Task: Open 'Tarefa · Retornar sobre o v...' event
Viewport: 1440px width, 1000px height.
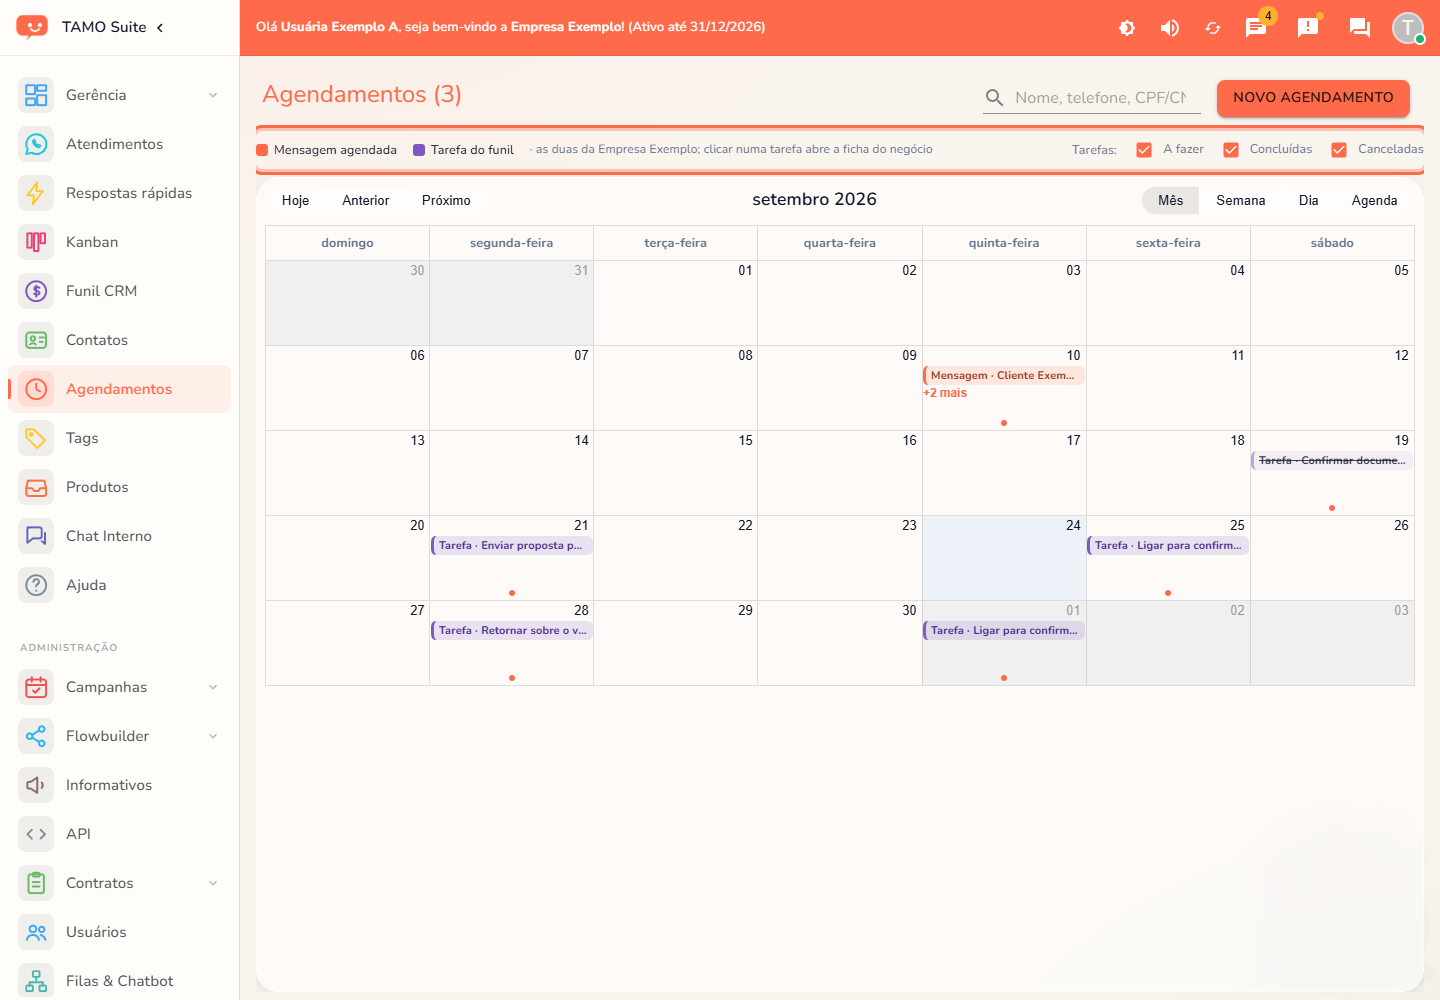Action: [x=512, y=631]
